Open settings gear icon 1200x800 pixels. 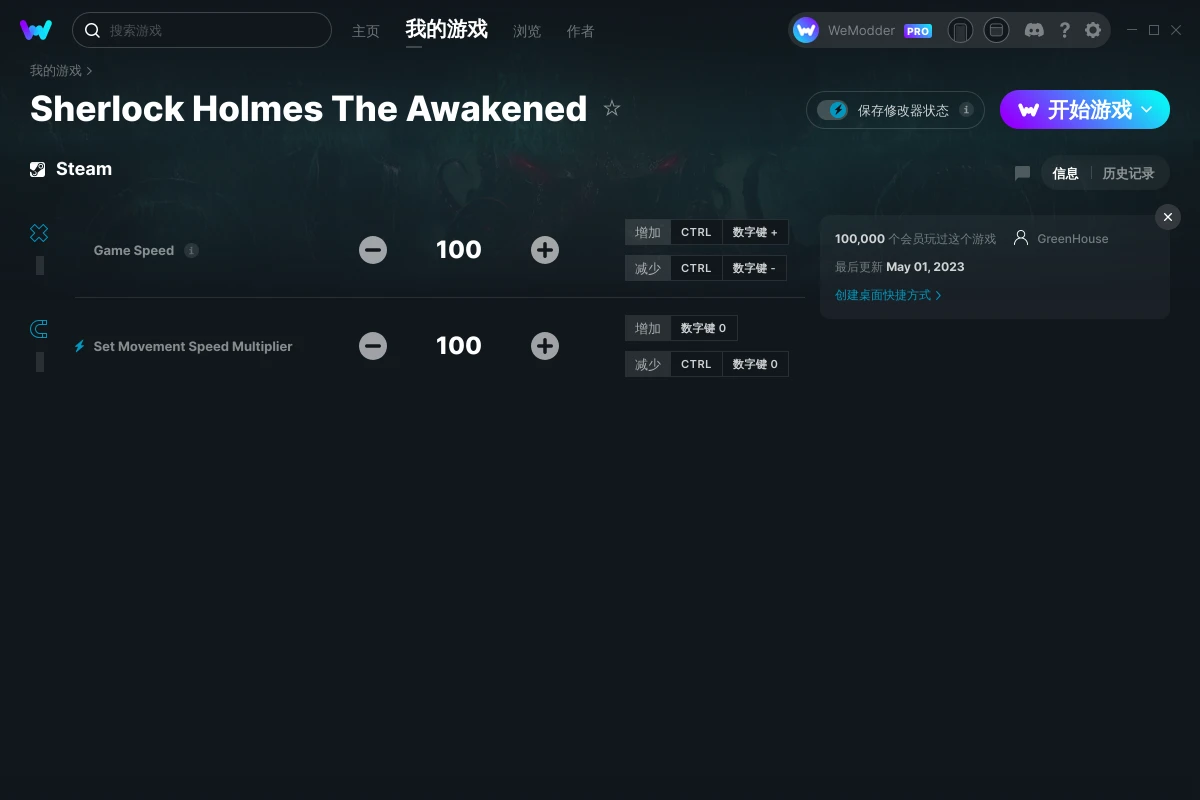tap(1093, 30)
